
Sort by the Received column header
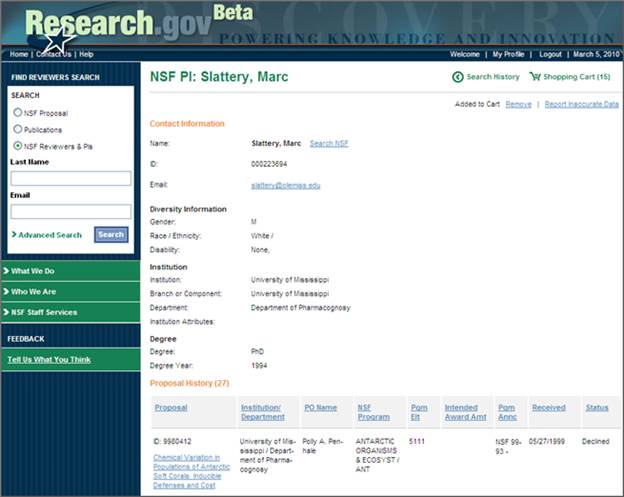coord(548,408)
